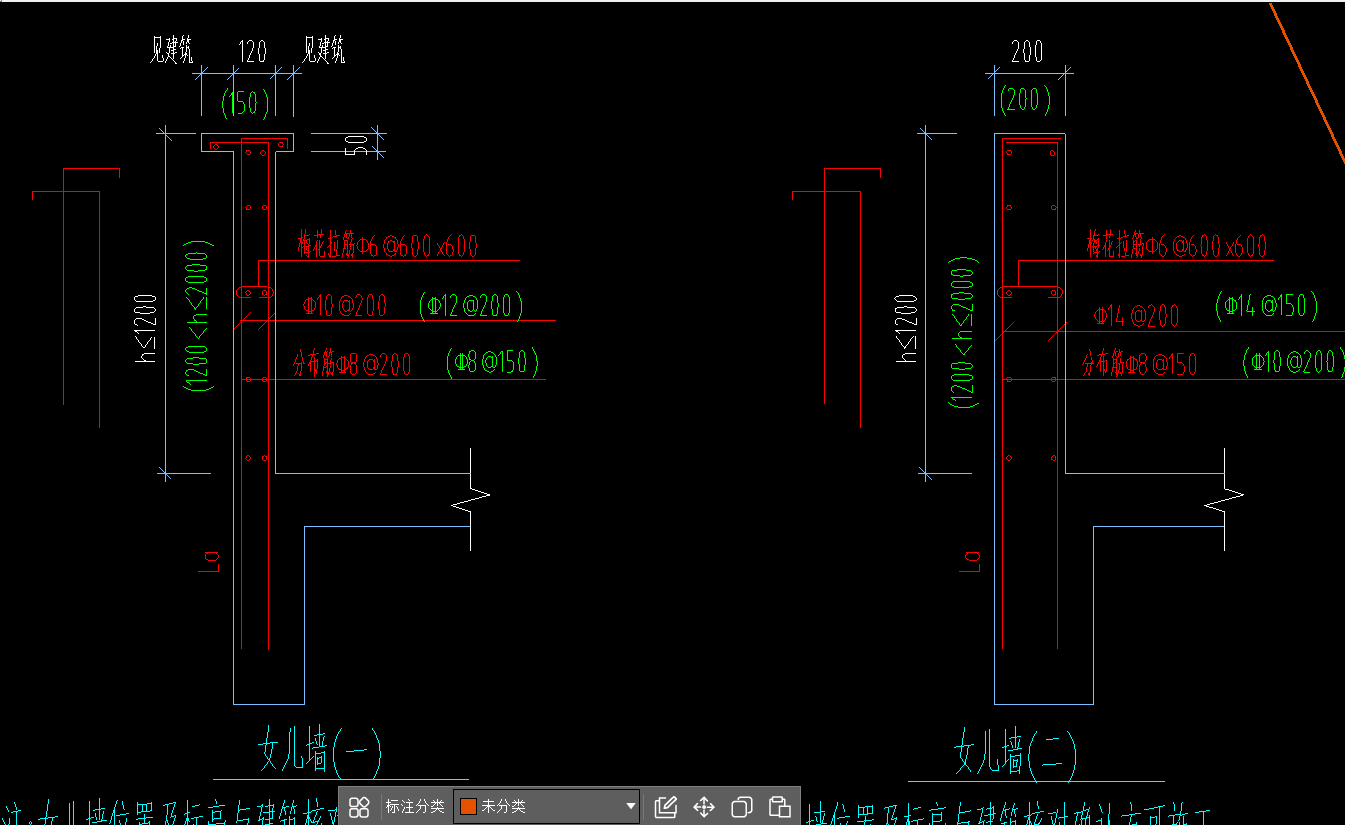1345x825 pixels.
Task: Select the 120 width dimension
Action: pos(253,51)
